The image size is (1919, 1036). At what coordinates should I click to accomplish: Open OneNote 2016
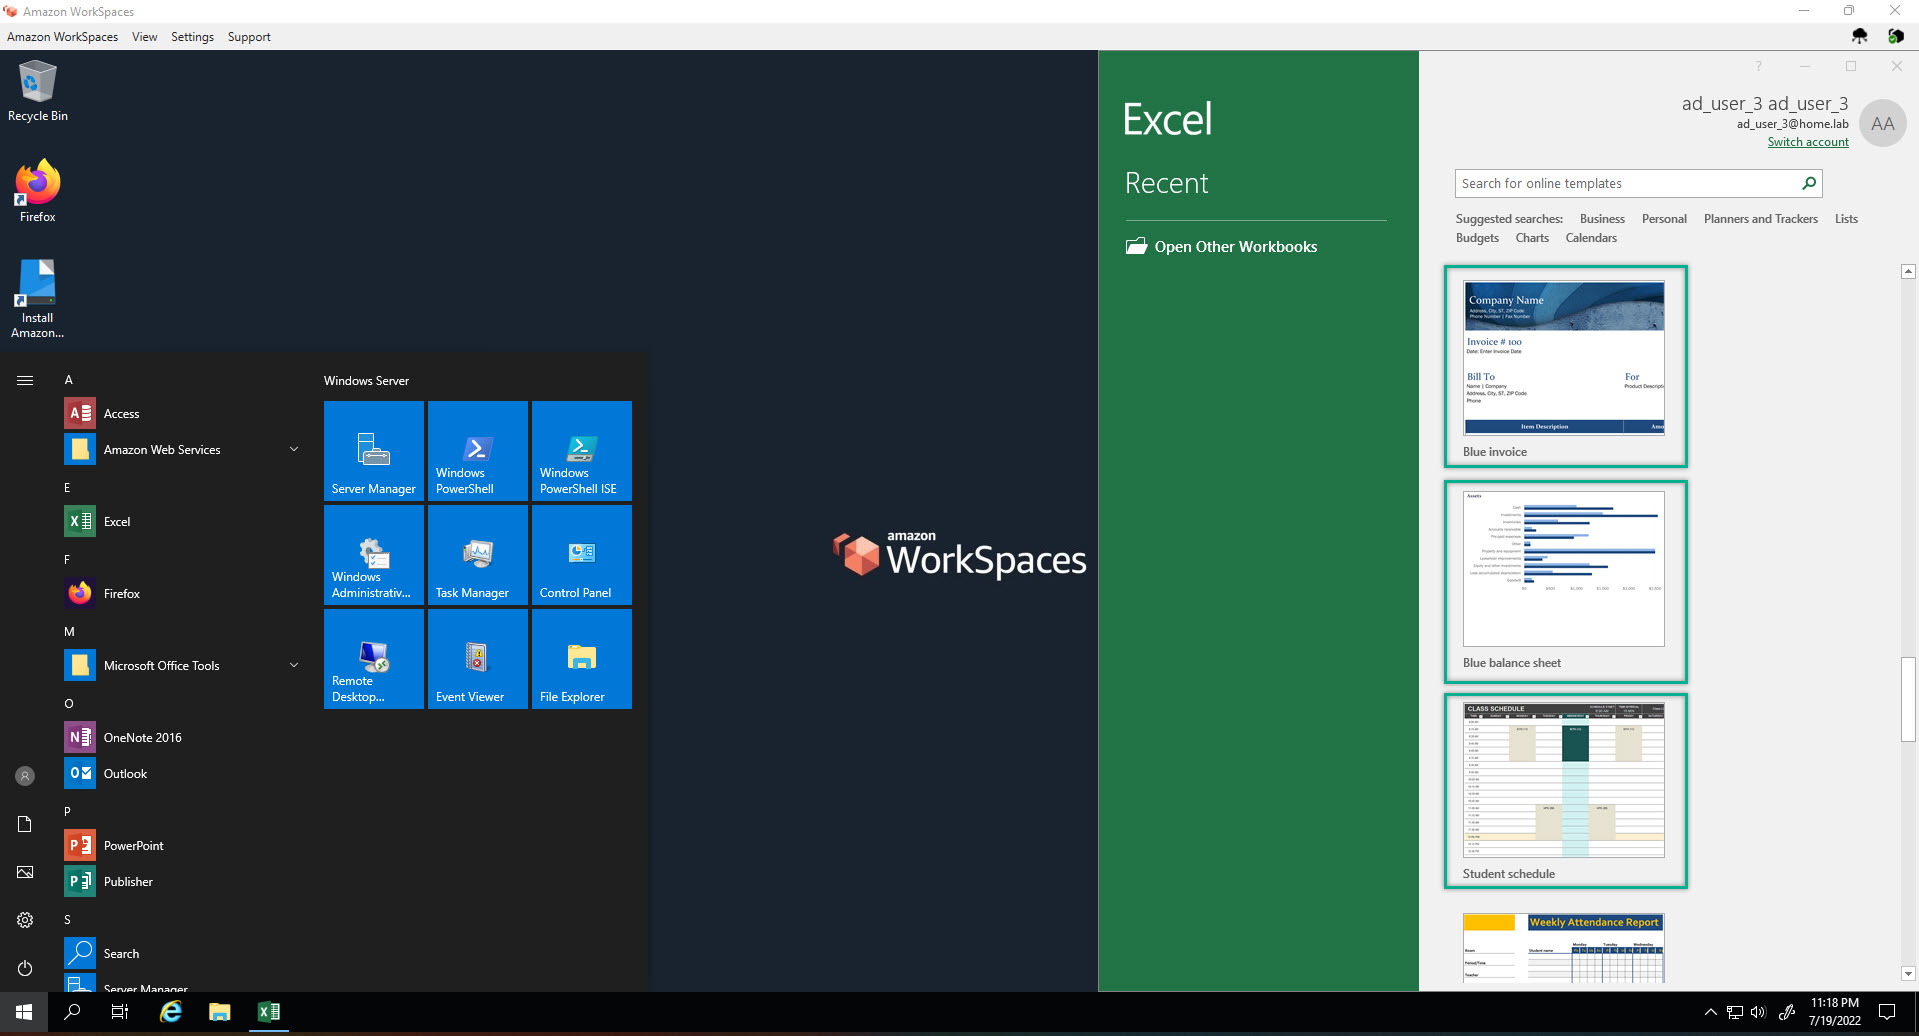coord(142,737)
